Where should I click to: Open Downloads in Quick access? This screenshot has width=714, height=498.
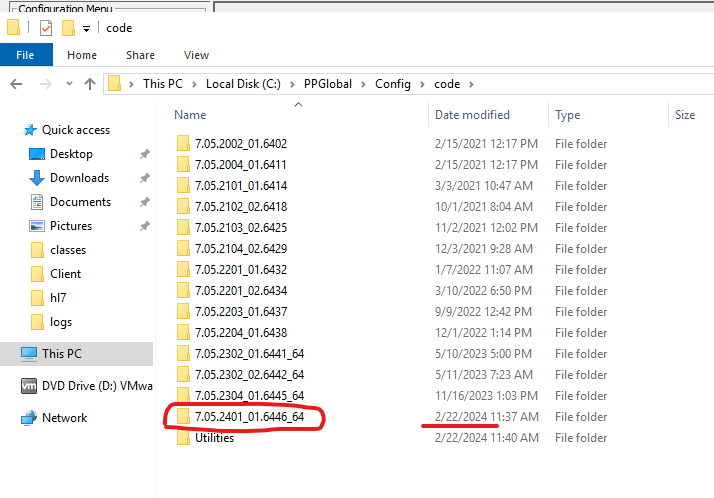coord(80,178)
